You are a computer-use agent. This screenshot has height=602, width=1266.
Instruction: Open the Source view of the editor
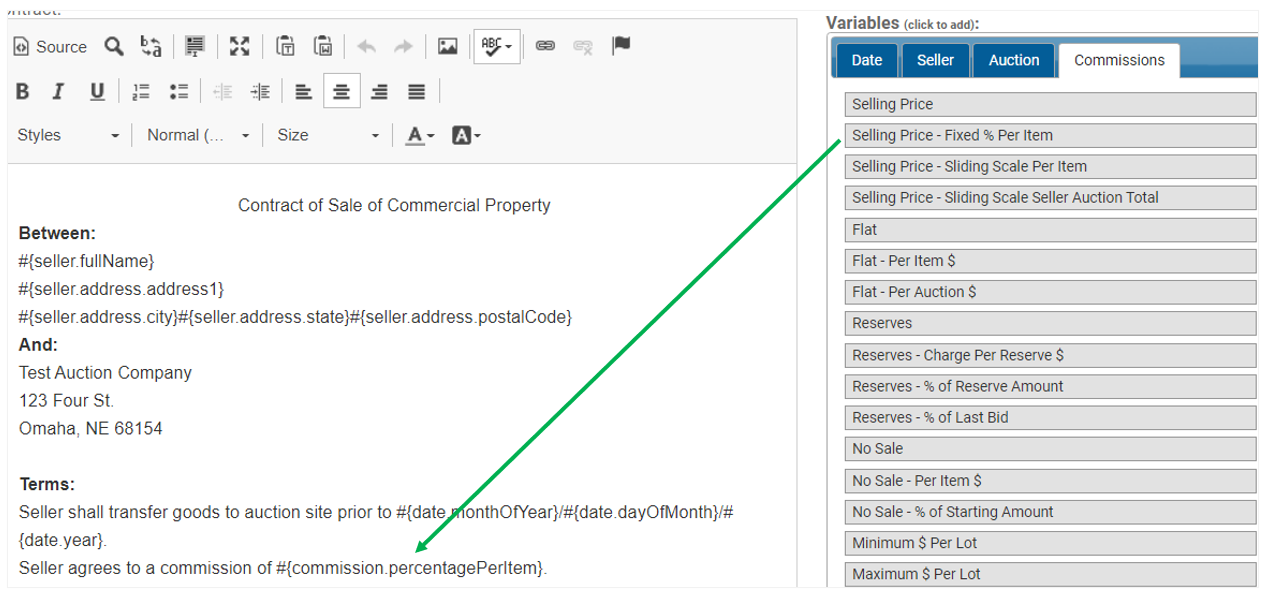point(50,47)
